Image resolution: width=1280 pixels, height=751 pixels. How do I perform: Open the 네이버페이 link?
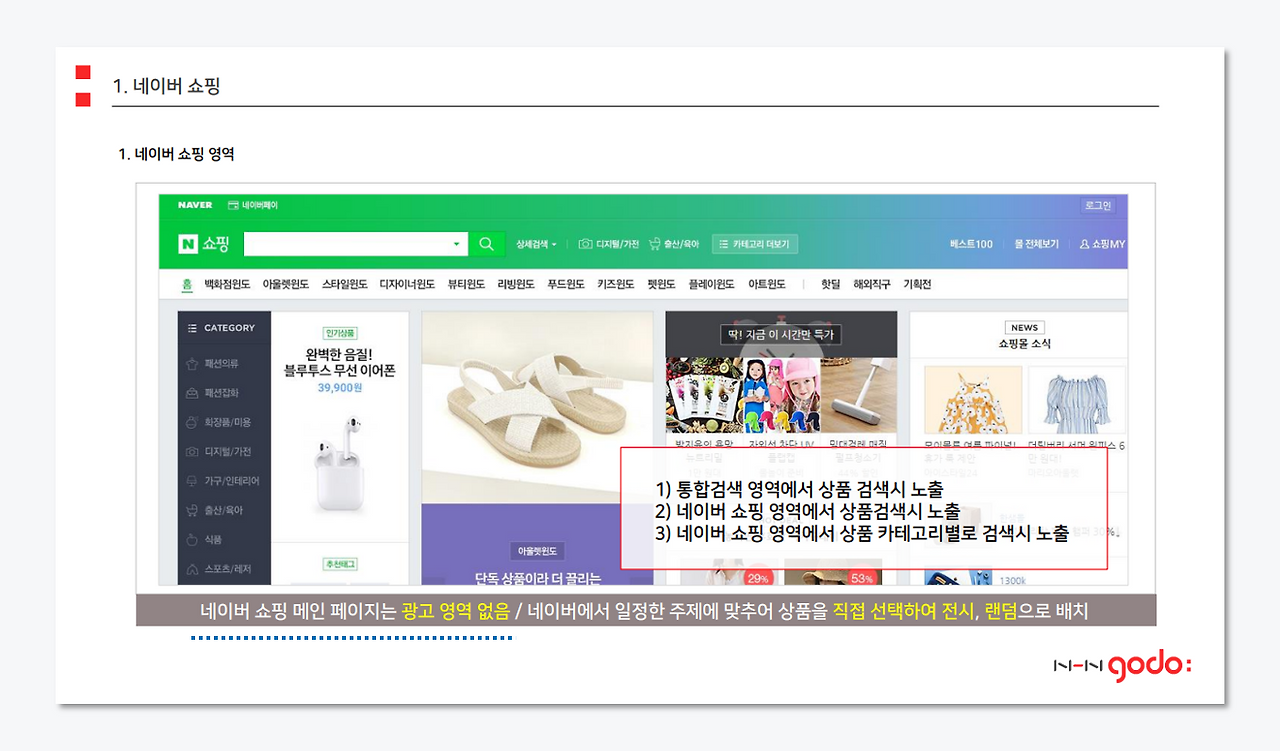253,205
